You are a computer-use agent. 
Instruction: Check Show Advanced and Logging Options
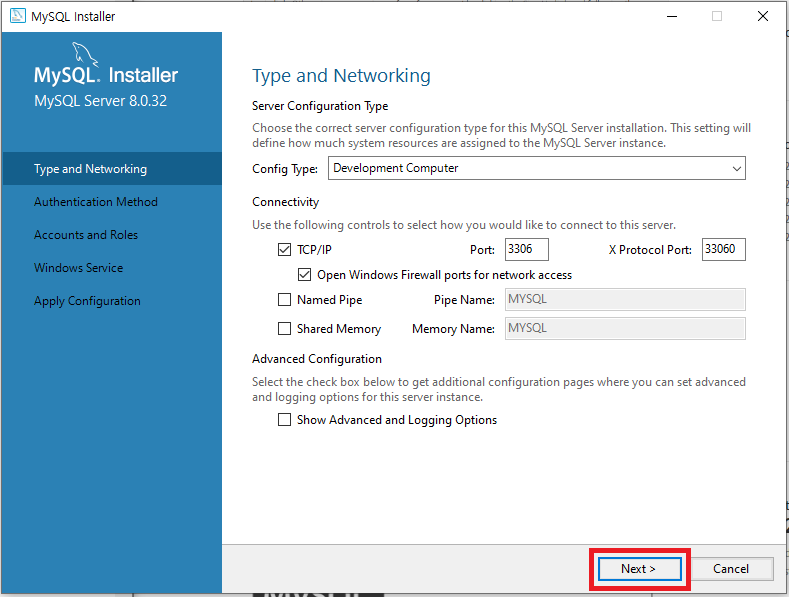(x=284, y=419)
